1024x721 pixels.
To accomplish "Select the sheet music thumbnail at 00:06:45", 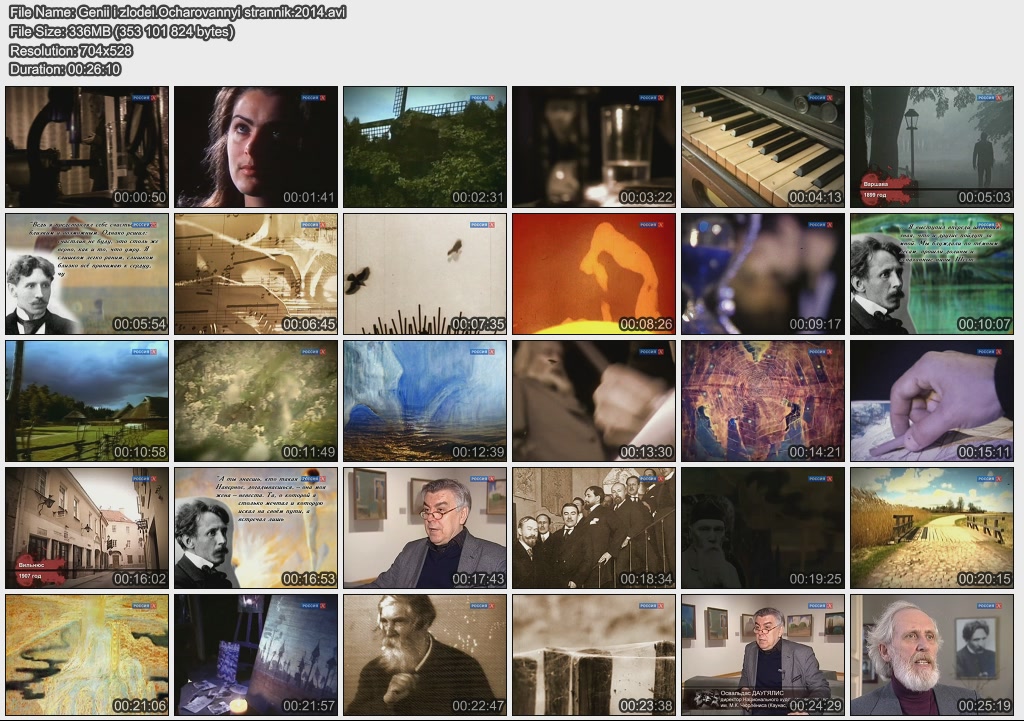I will [256, 273].
